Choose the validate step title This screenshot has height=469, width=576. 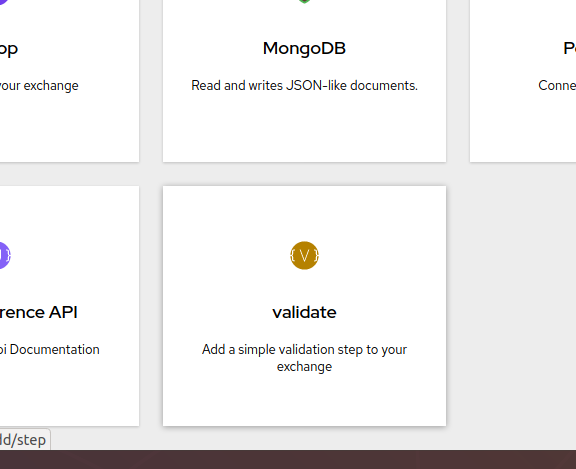(x=304, y=312)
